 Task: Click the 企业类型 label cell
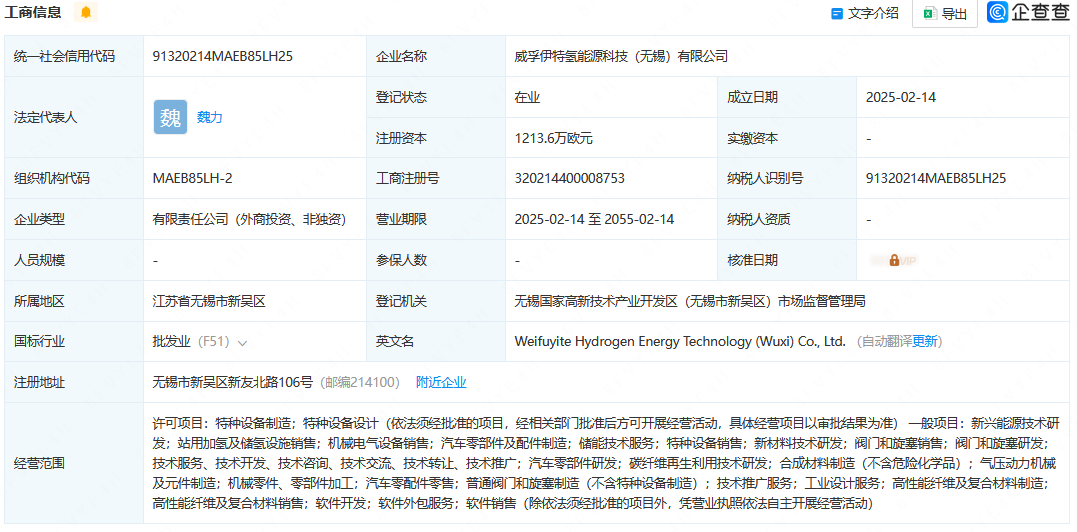(74, 220)
